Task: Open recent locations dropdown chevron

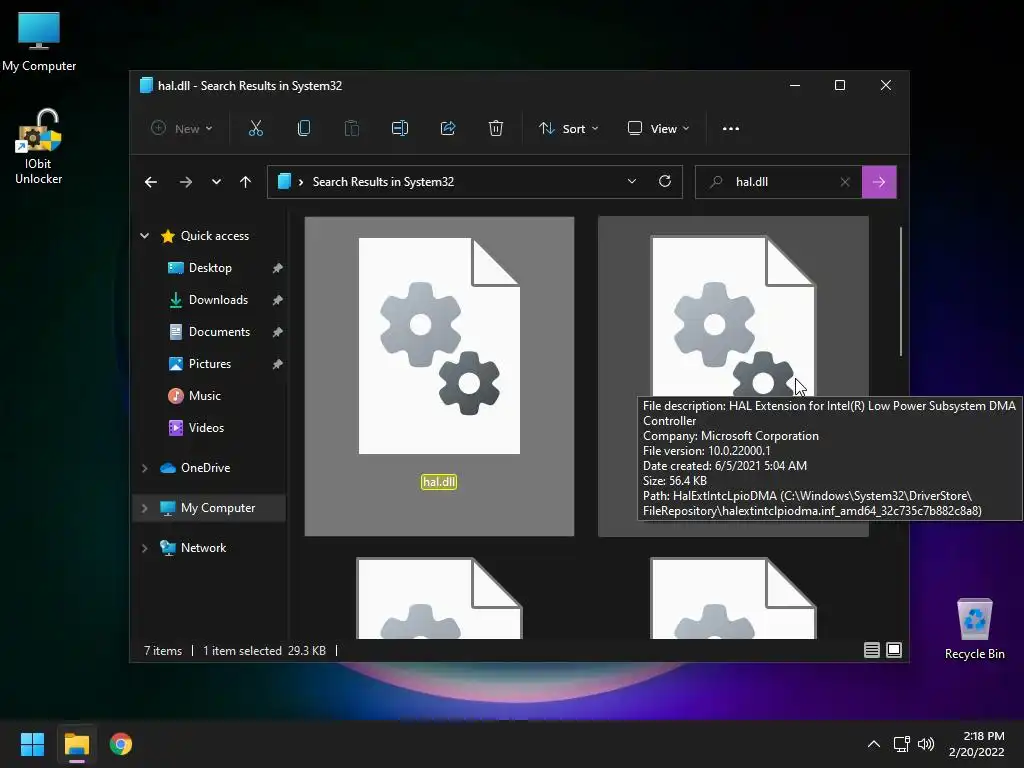Action: (x=216, y=182)
